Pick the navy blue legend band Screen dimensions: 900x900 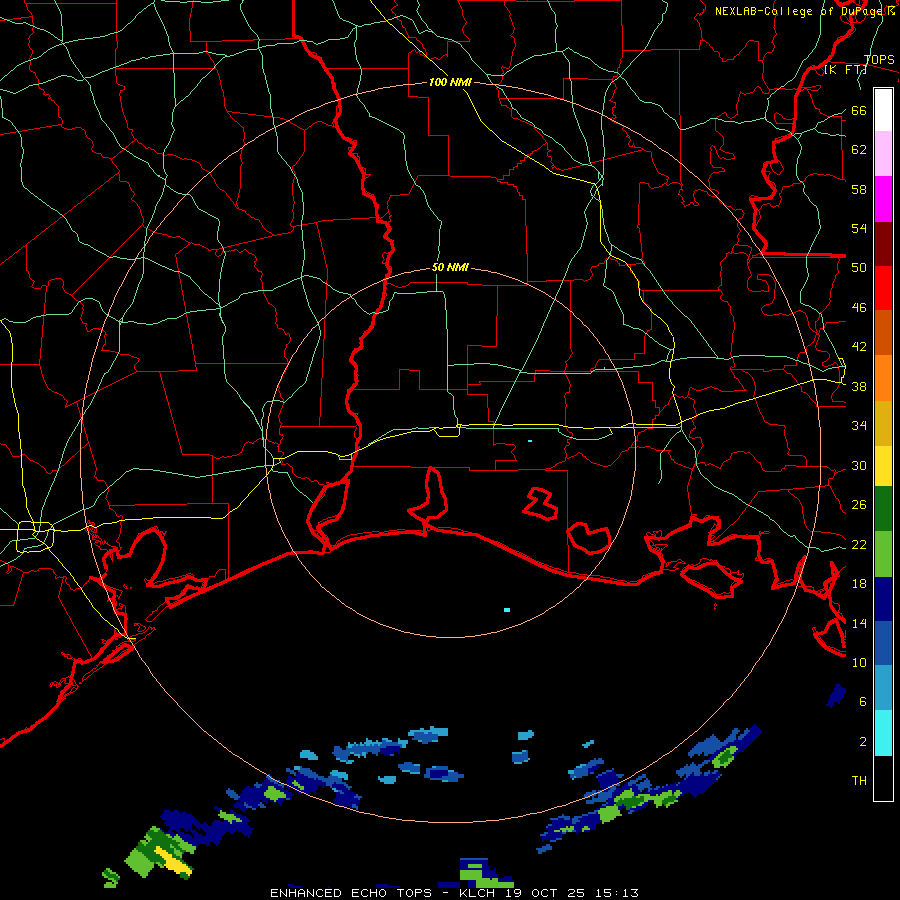tap(883, 599)
